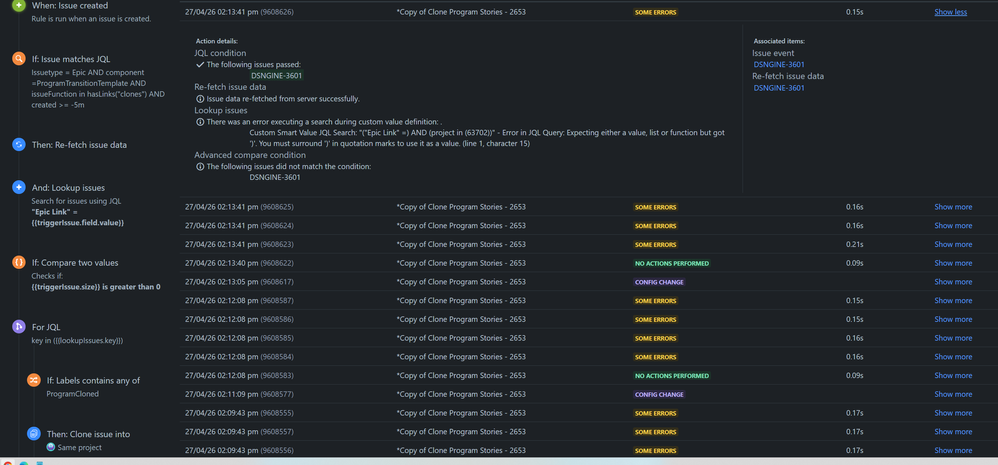998x465 pixels.
Task: Select the green Issue created trigger icon
Action: click(x=18, y=5)
